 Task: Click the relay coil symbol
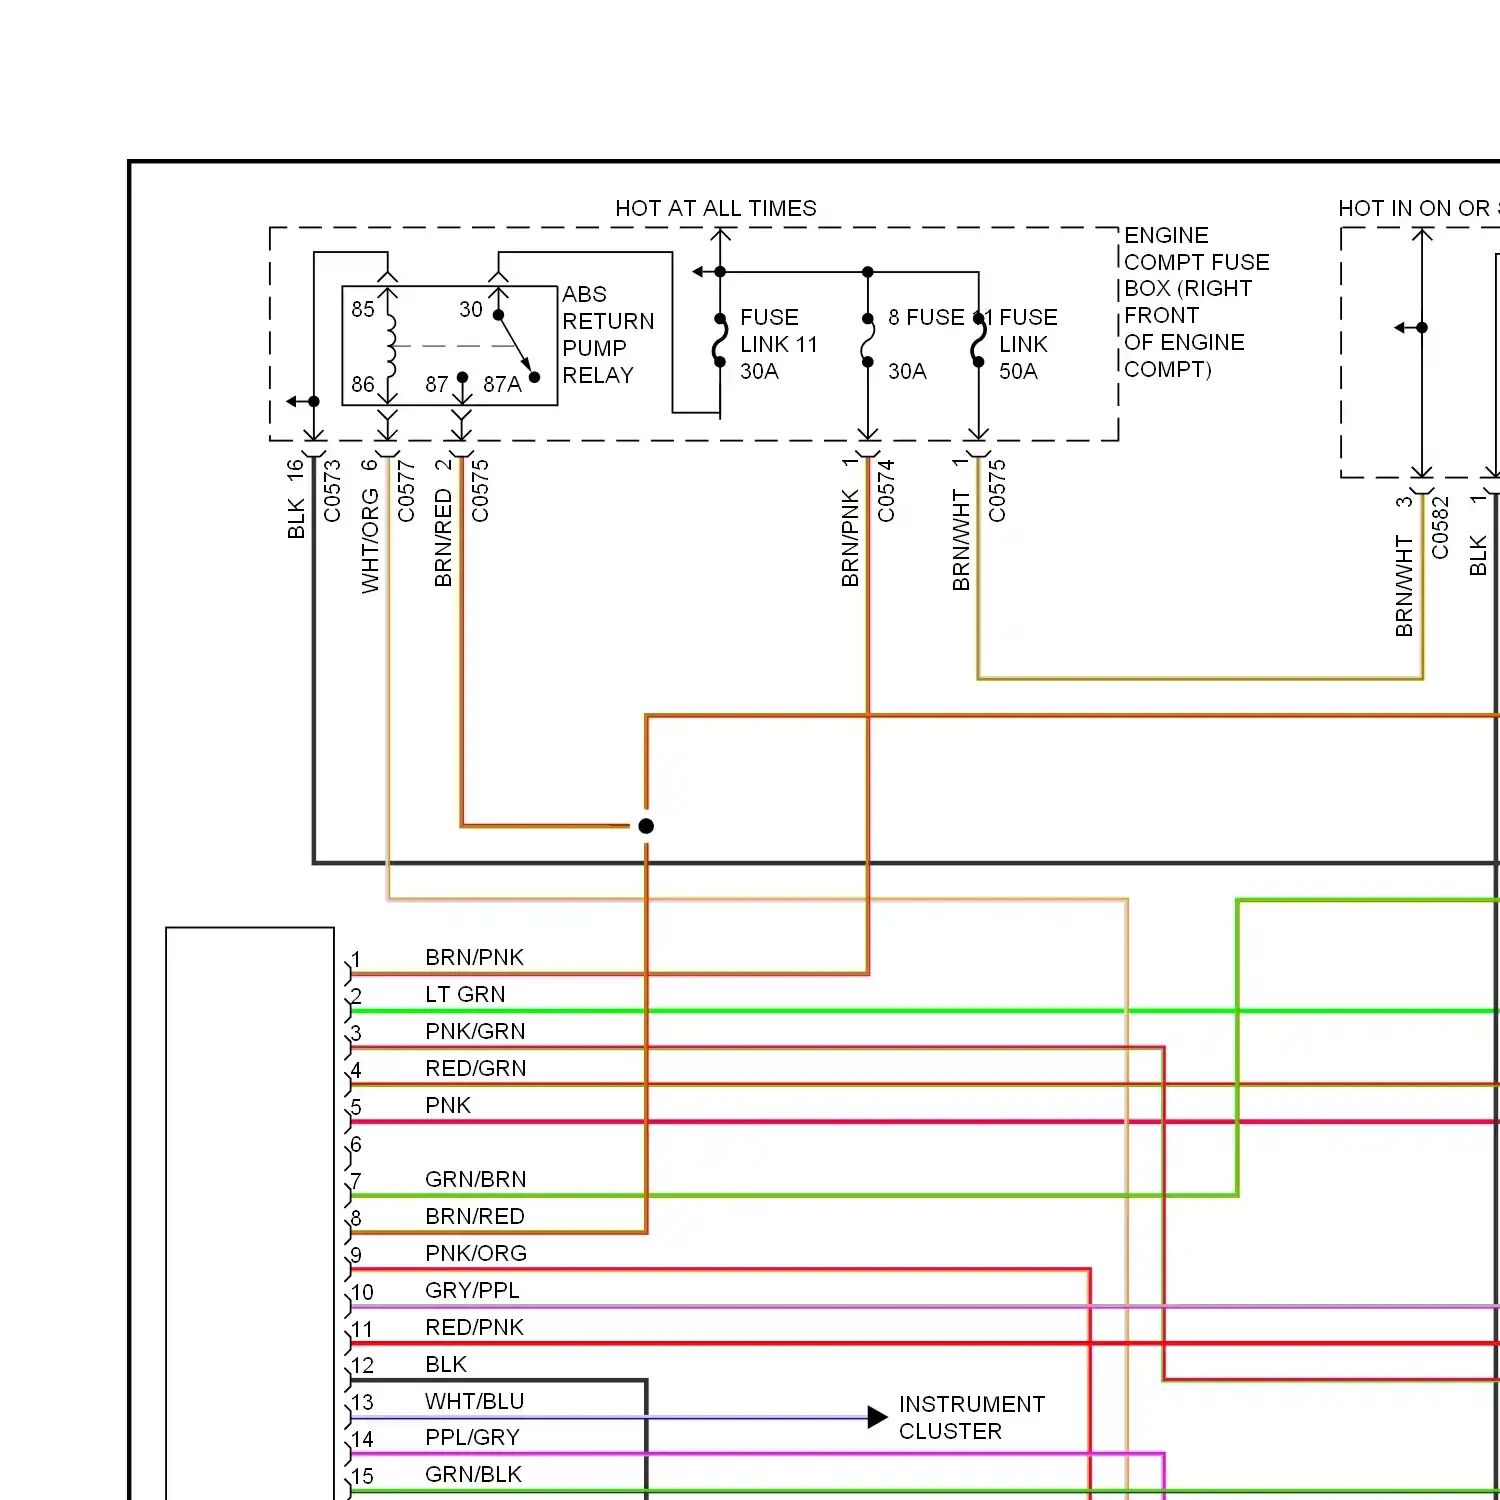point(389,346)
